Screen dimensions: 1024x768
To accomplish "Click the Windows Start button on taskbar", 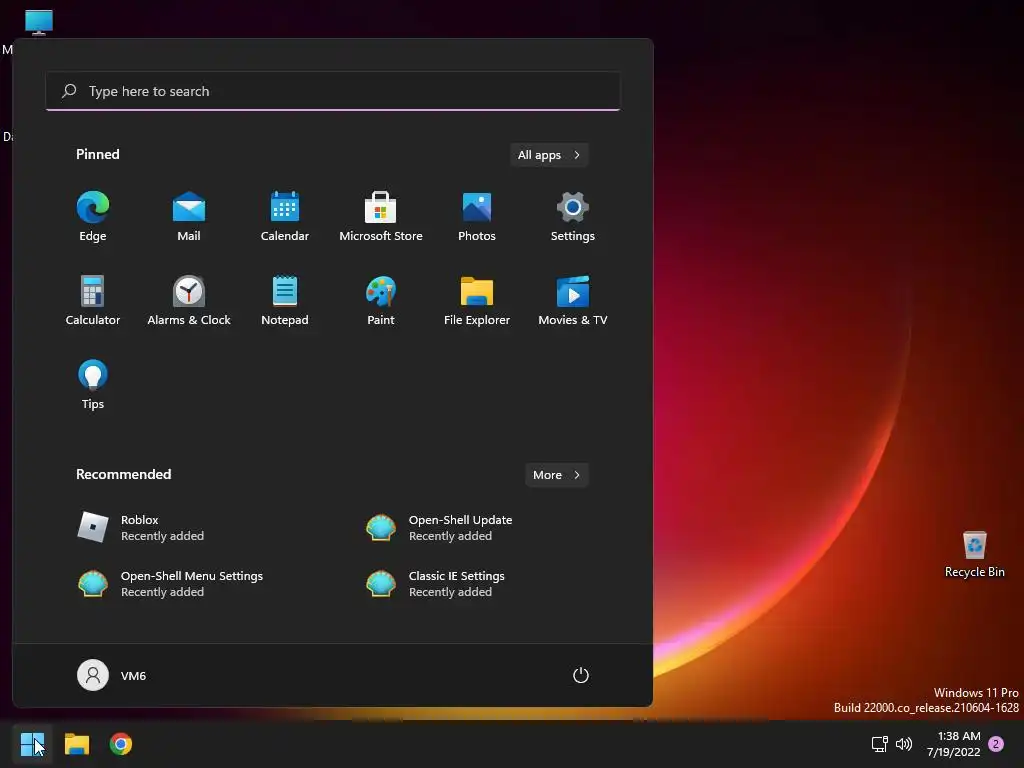I will pyautogui.click(x=32, y=744).
